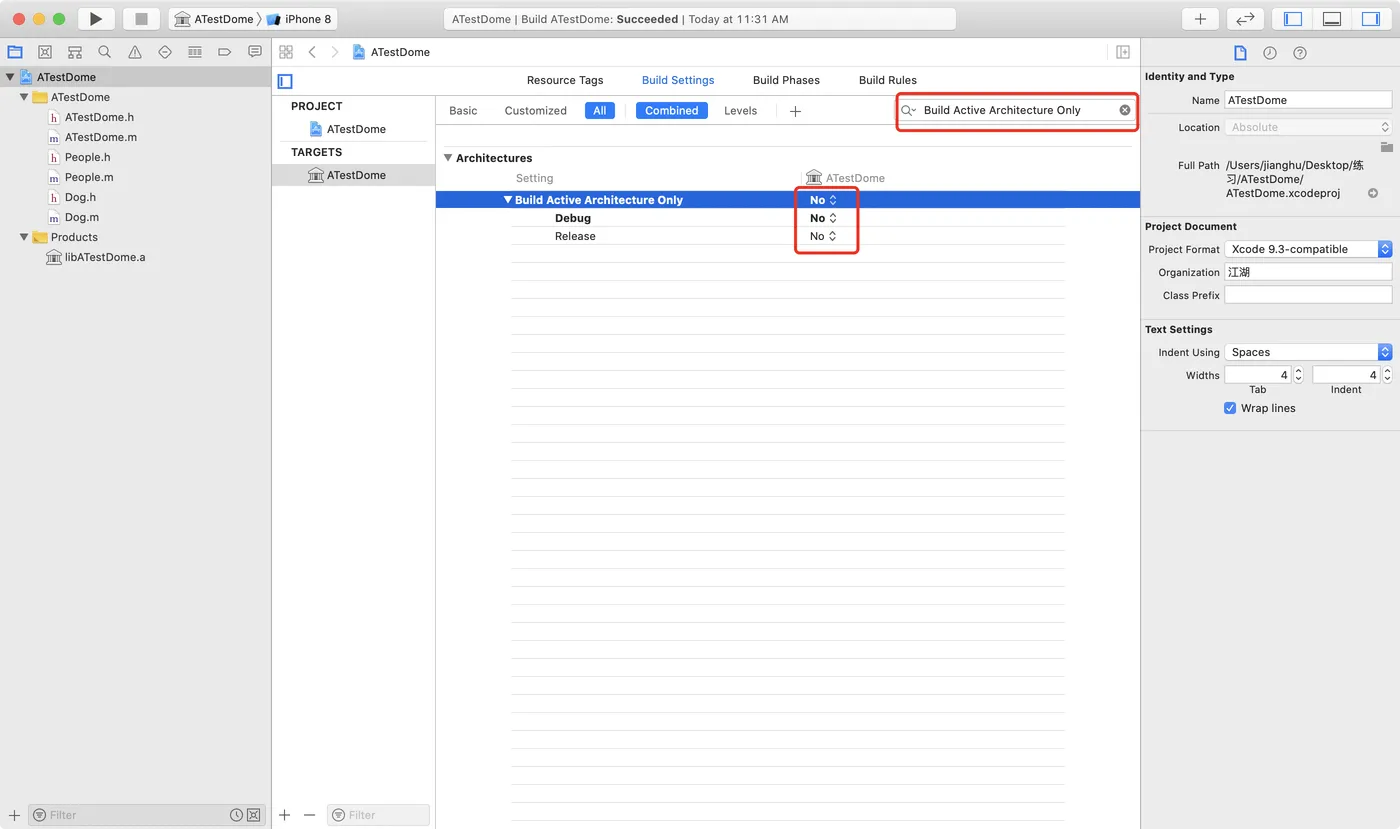Select the Project navigator folder icon
The image size is (1400, 829).
tap(15, 52)
